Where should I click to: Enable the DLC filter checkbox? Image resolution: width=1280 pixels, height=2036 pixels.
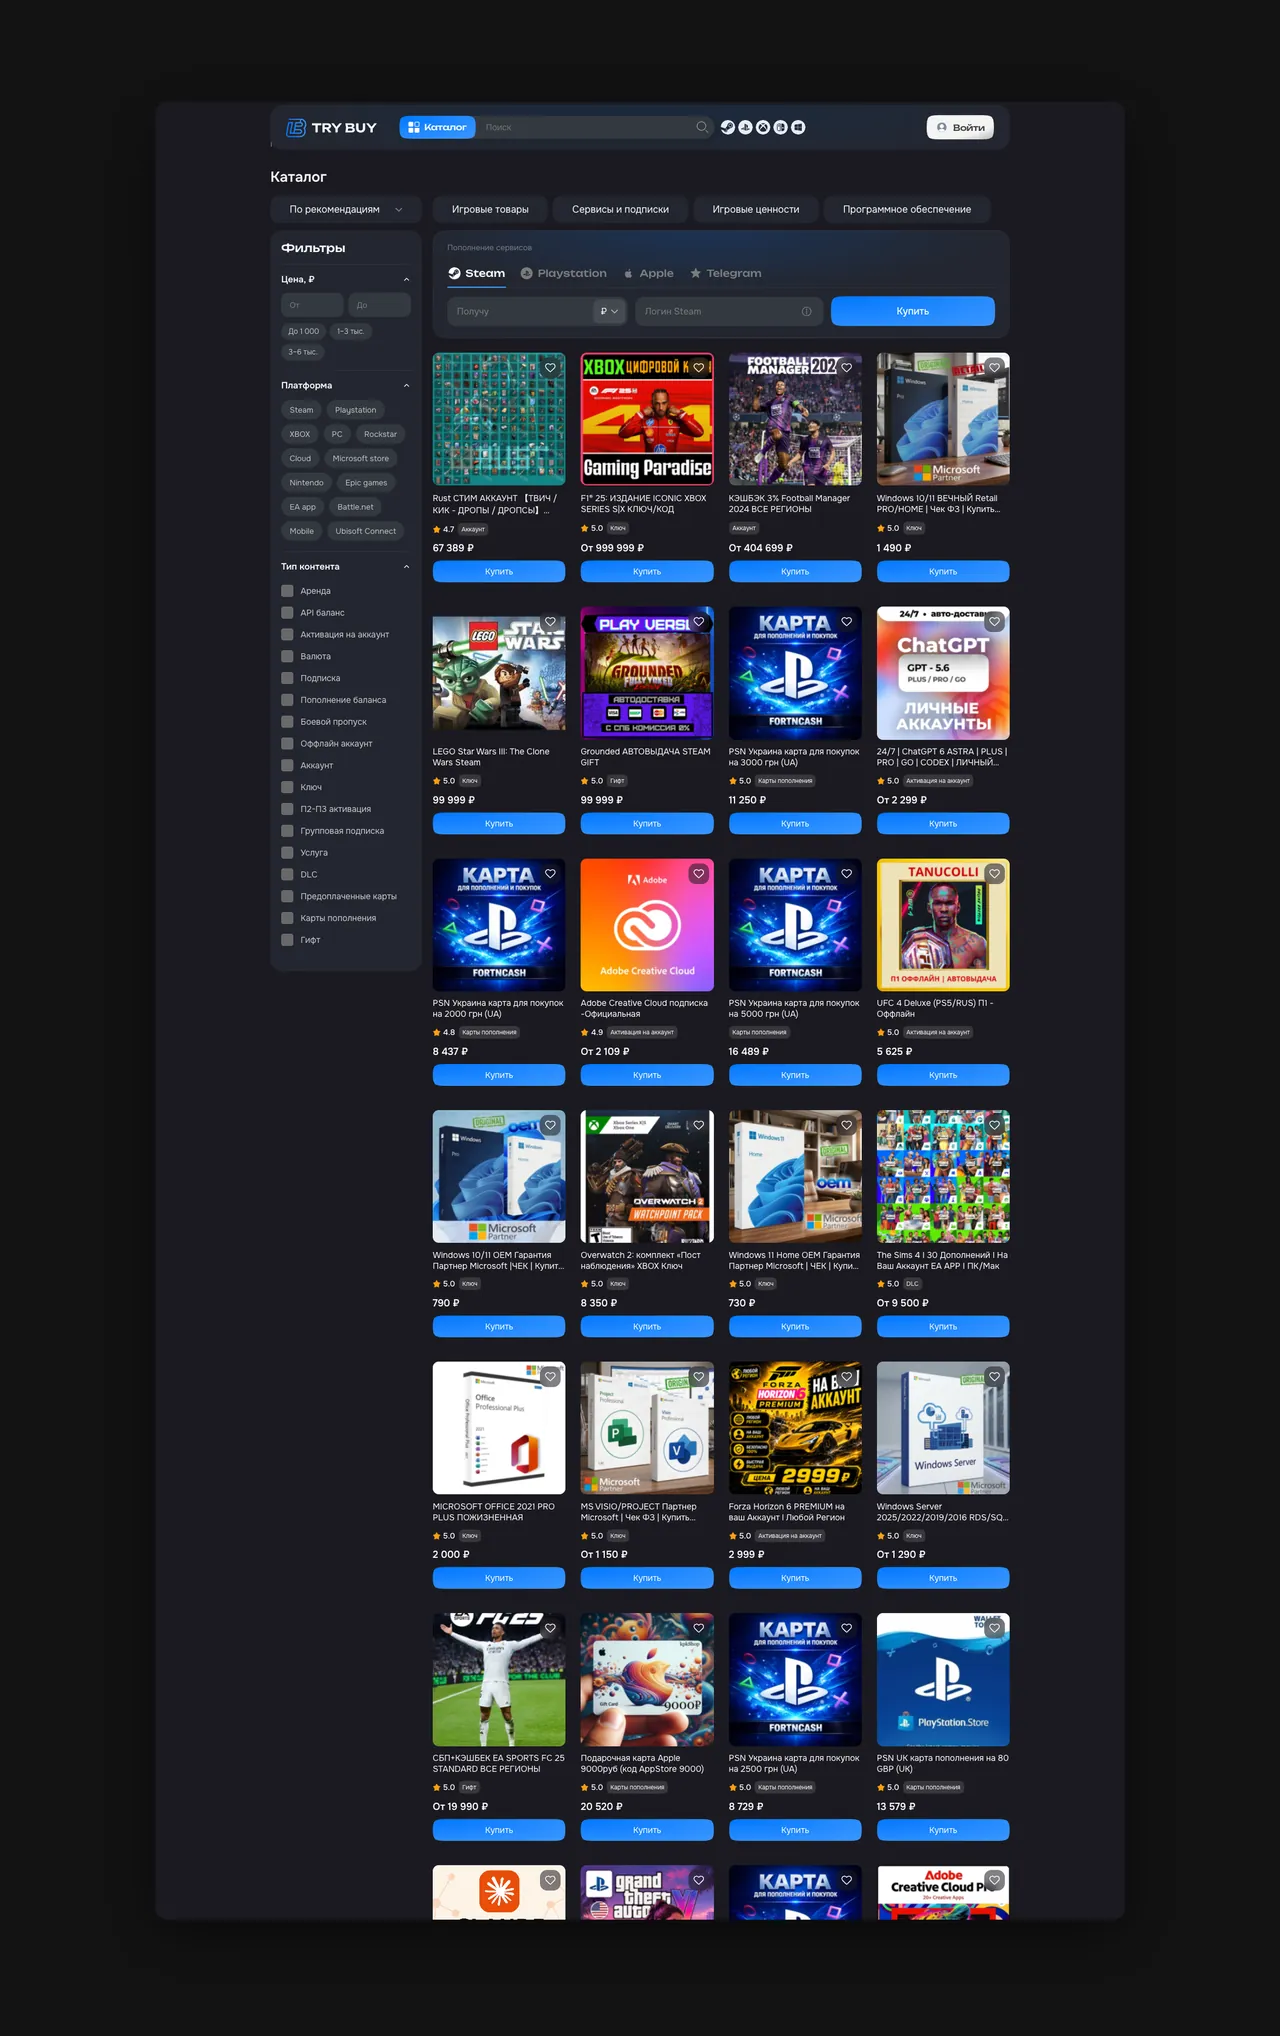(287, 875)
